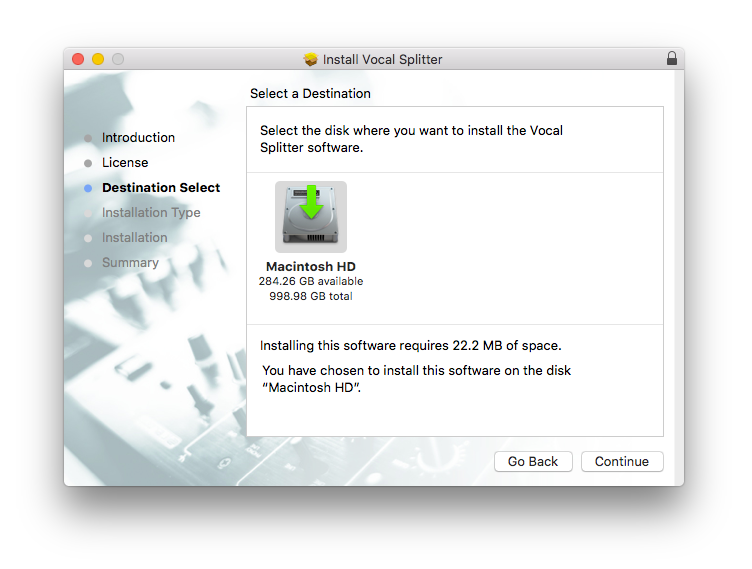Viewport: 752px width, 569px height.
Task: Click Installation Type step in sidebar
Action: 151,213
